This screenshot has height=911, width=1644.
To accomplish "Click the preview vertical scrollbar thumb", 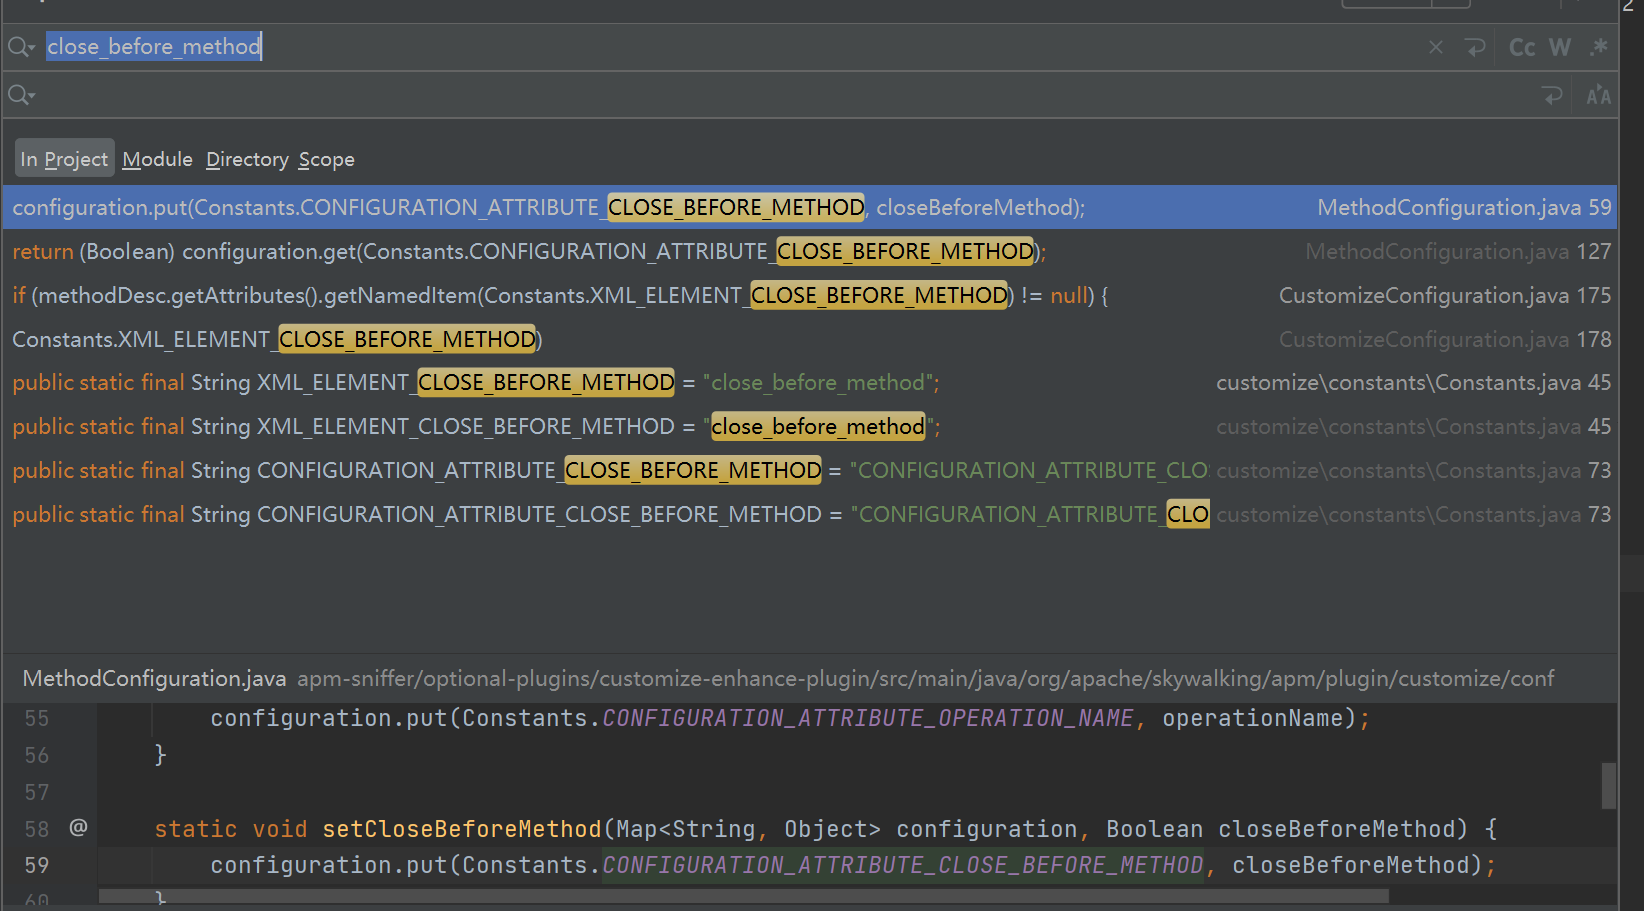I will click(1608, 785).
